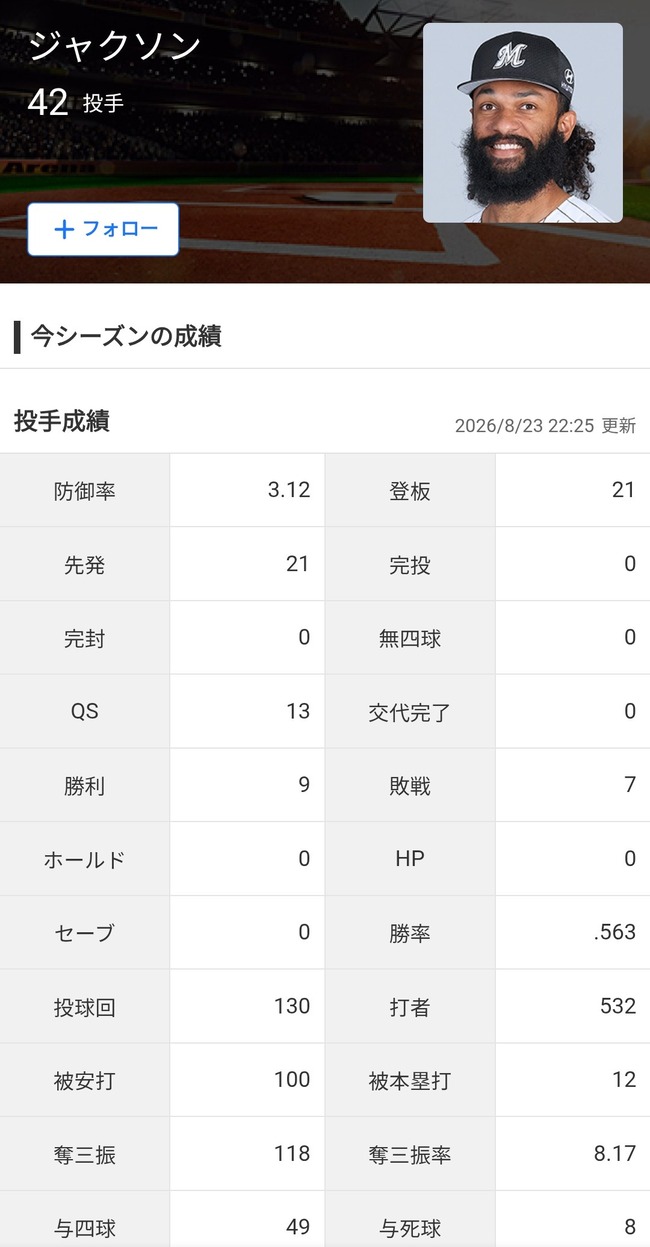The height and width of the screenshot is (1247, 650).
Task: Click the 奪三振 strikeouts value 118
Action: pos(292,1153)
